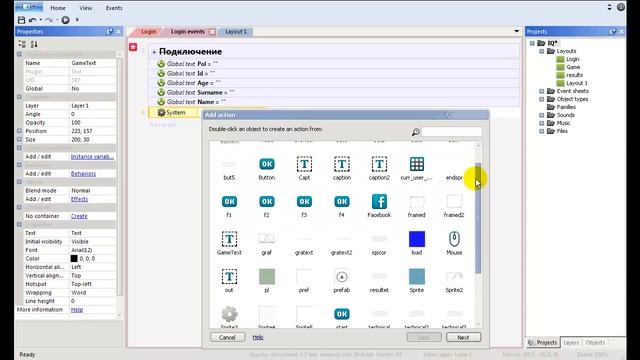Click Next in Add action dialog
This screenshot has width=640, height=360.
point(463,337)
